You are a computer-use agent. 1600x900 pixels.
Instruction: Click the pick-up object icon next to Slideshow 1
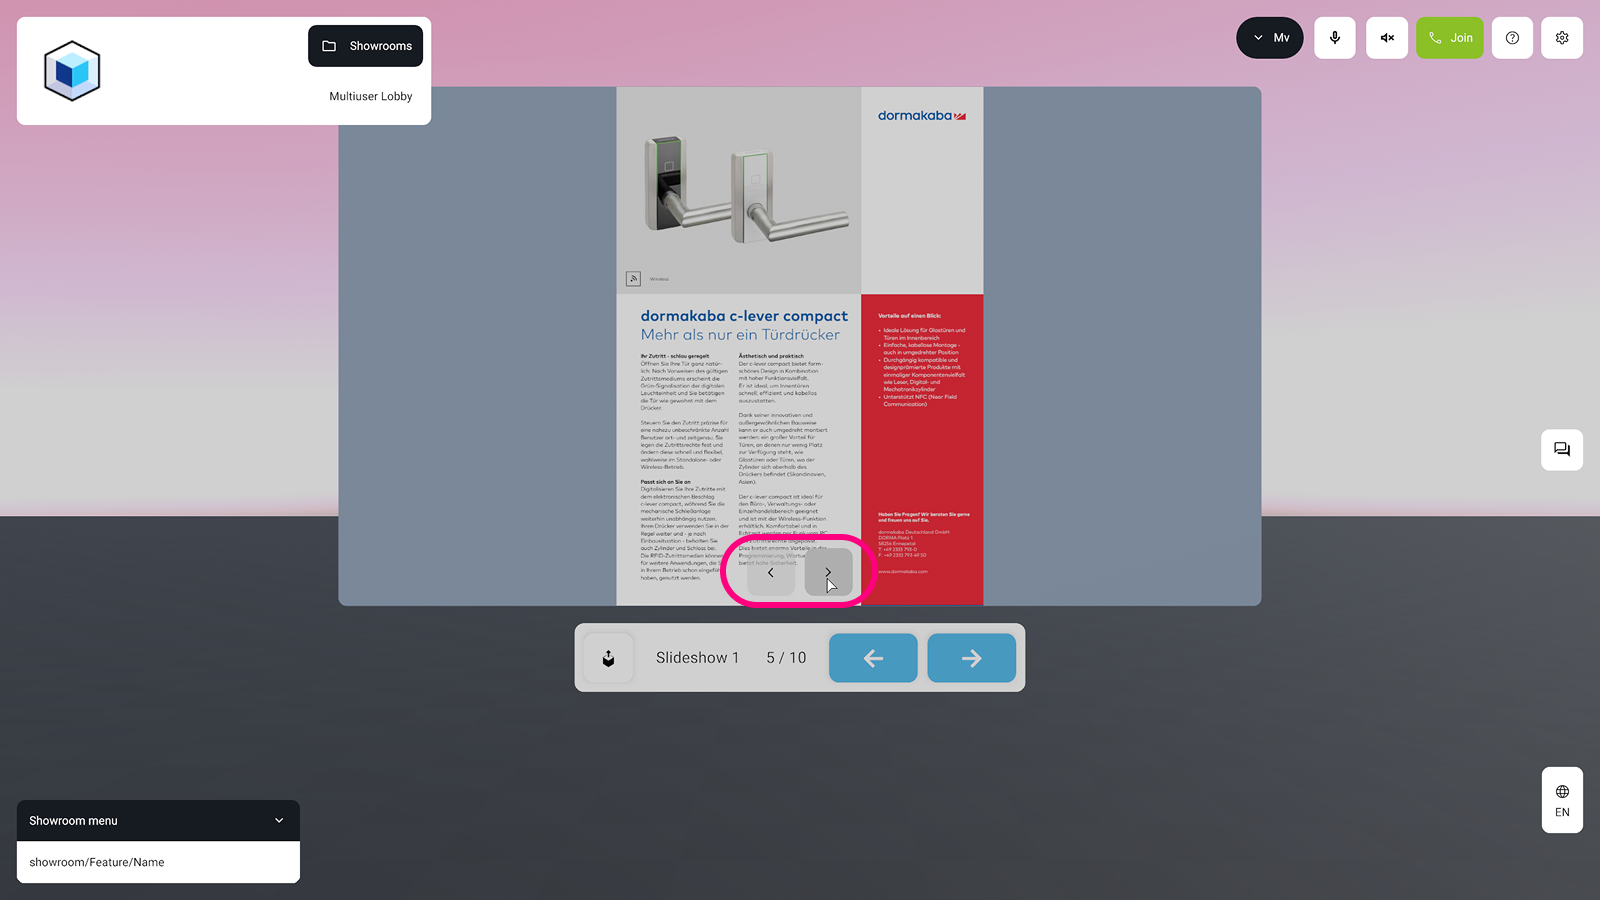[609, 657]
